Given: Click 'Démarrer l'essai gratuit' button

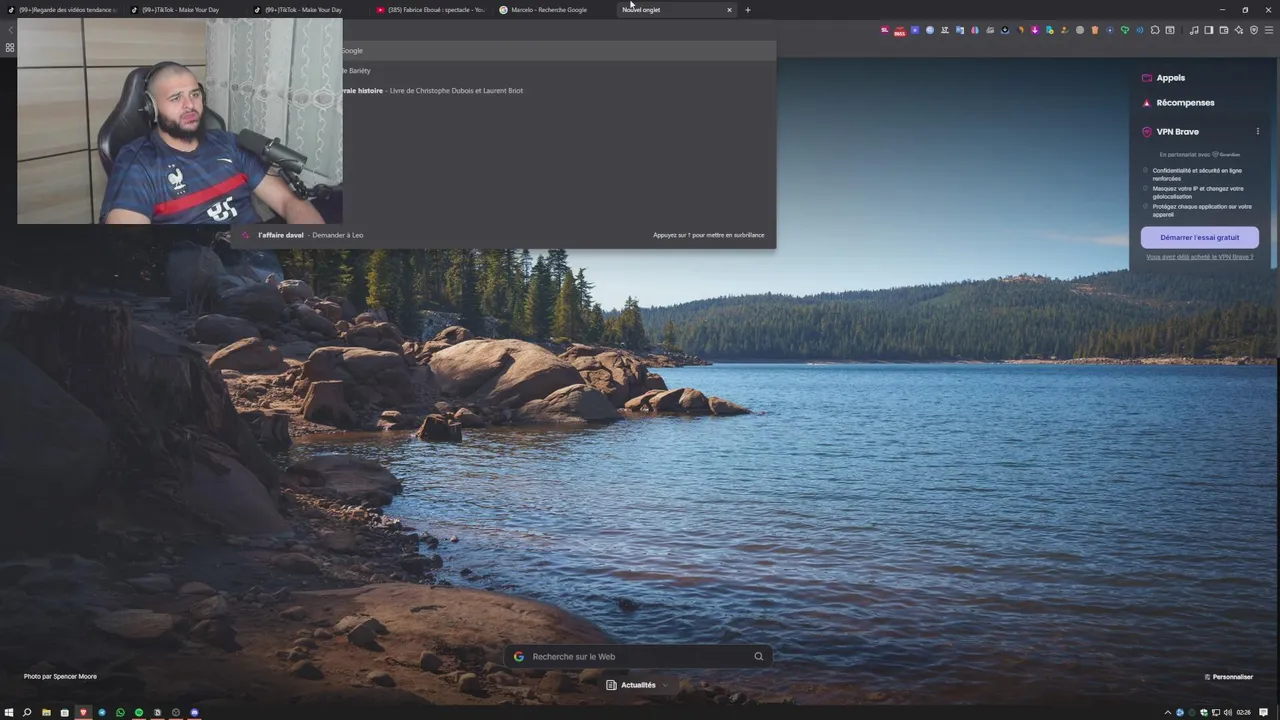Looking at the screenshot, I should (1199, 237).
